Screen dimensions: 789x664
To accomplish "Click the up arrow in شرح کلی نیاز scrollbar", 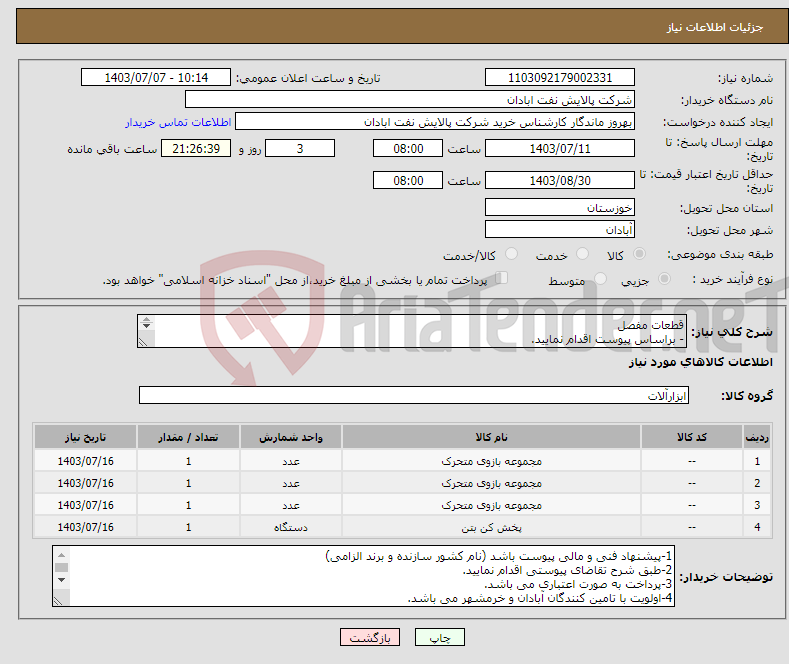I will (x=146, y=319).
